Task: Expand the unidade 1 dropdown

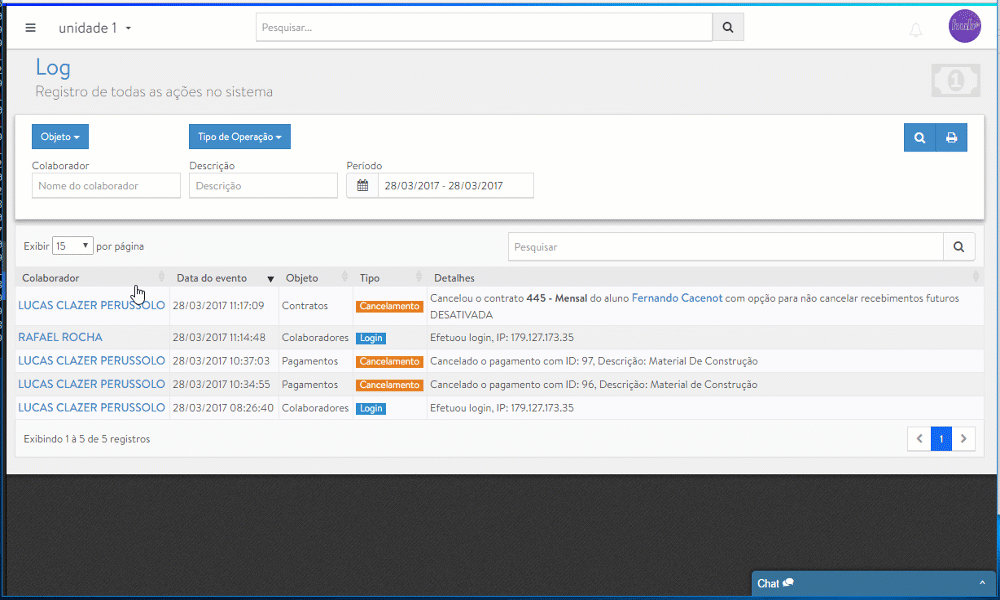Action: click(x=95, y=28)
